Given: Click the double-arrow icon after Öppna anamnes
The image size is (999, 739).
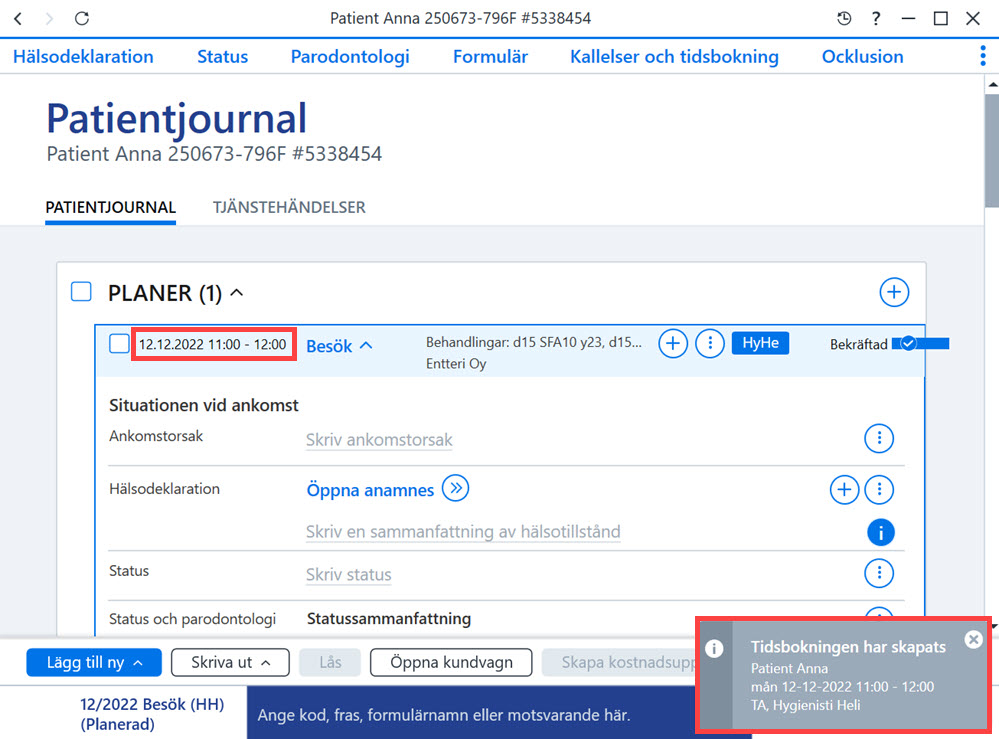Looking at the screenshot, I should (456, 489).
